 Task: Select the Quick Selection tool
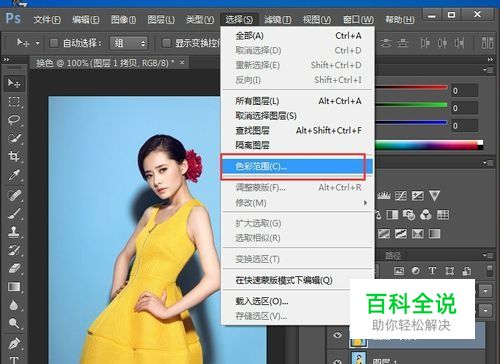tap(14, 138)
